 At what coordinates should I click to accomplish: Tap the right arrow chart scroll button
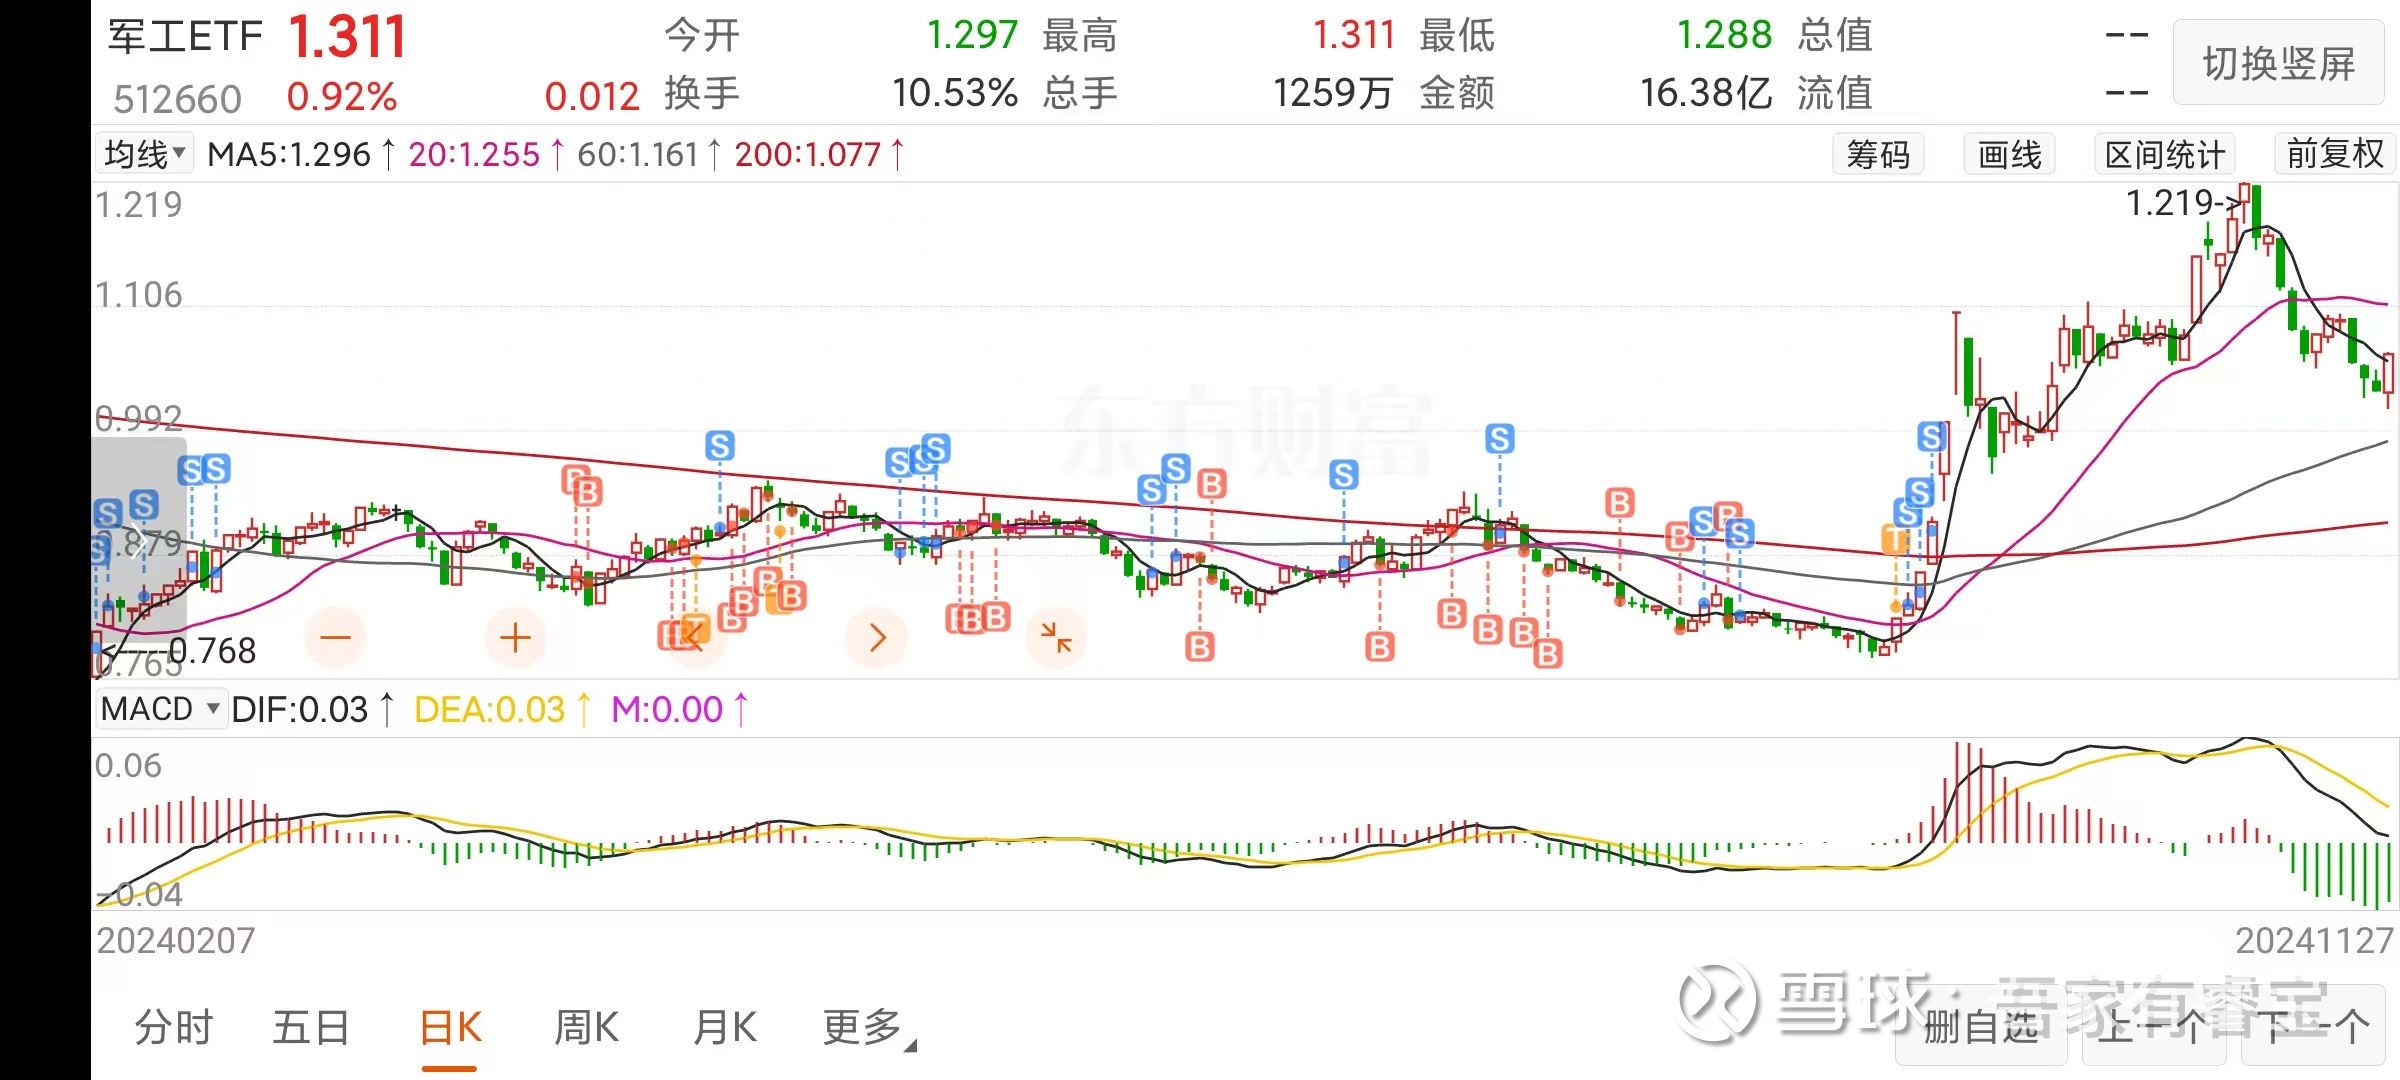[x=877, y=637]
